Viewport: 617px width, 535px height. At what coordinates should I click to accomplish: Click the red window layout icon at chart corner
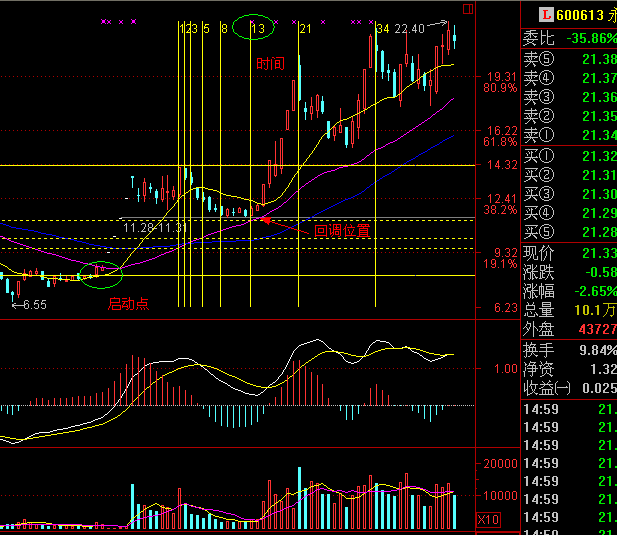(498, 9)
